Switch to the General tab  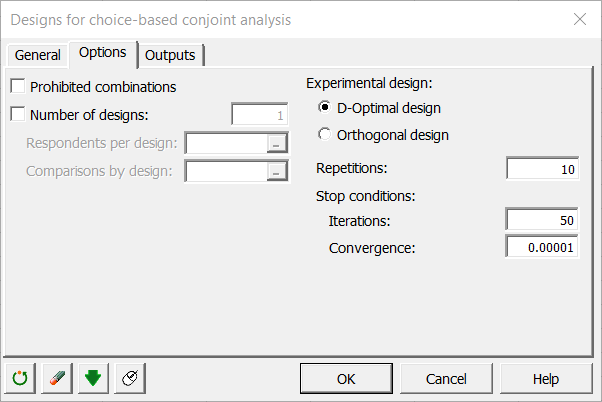pos(38,55)
